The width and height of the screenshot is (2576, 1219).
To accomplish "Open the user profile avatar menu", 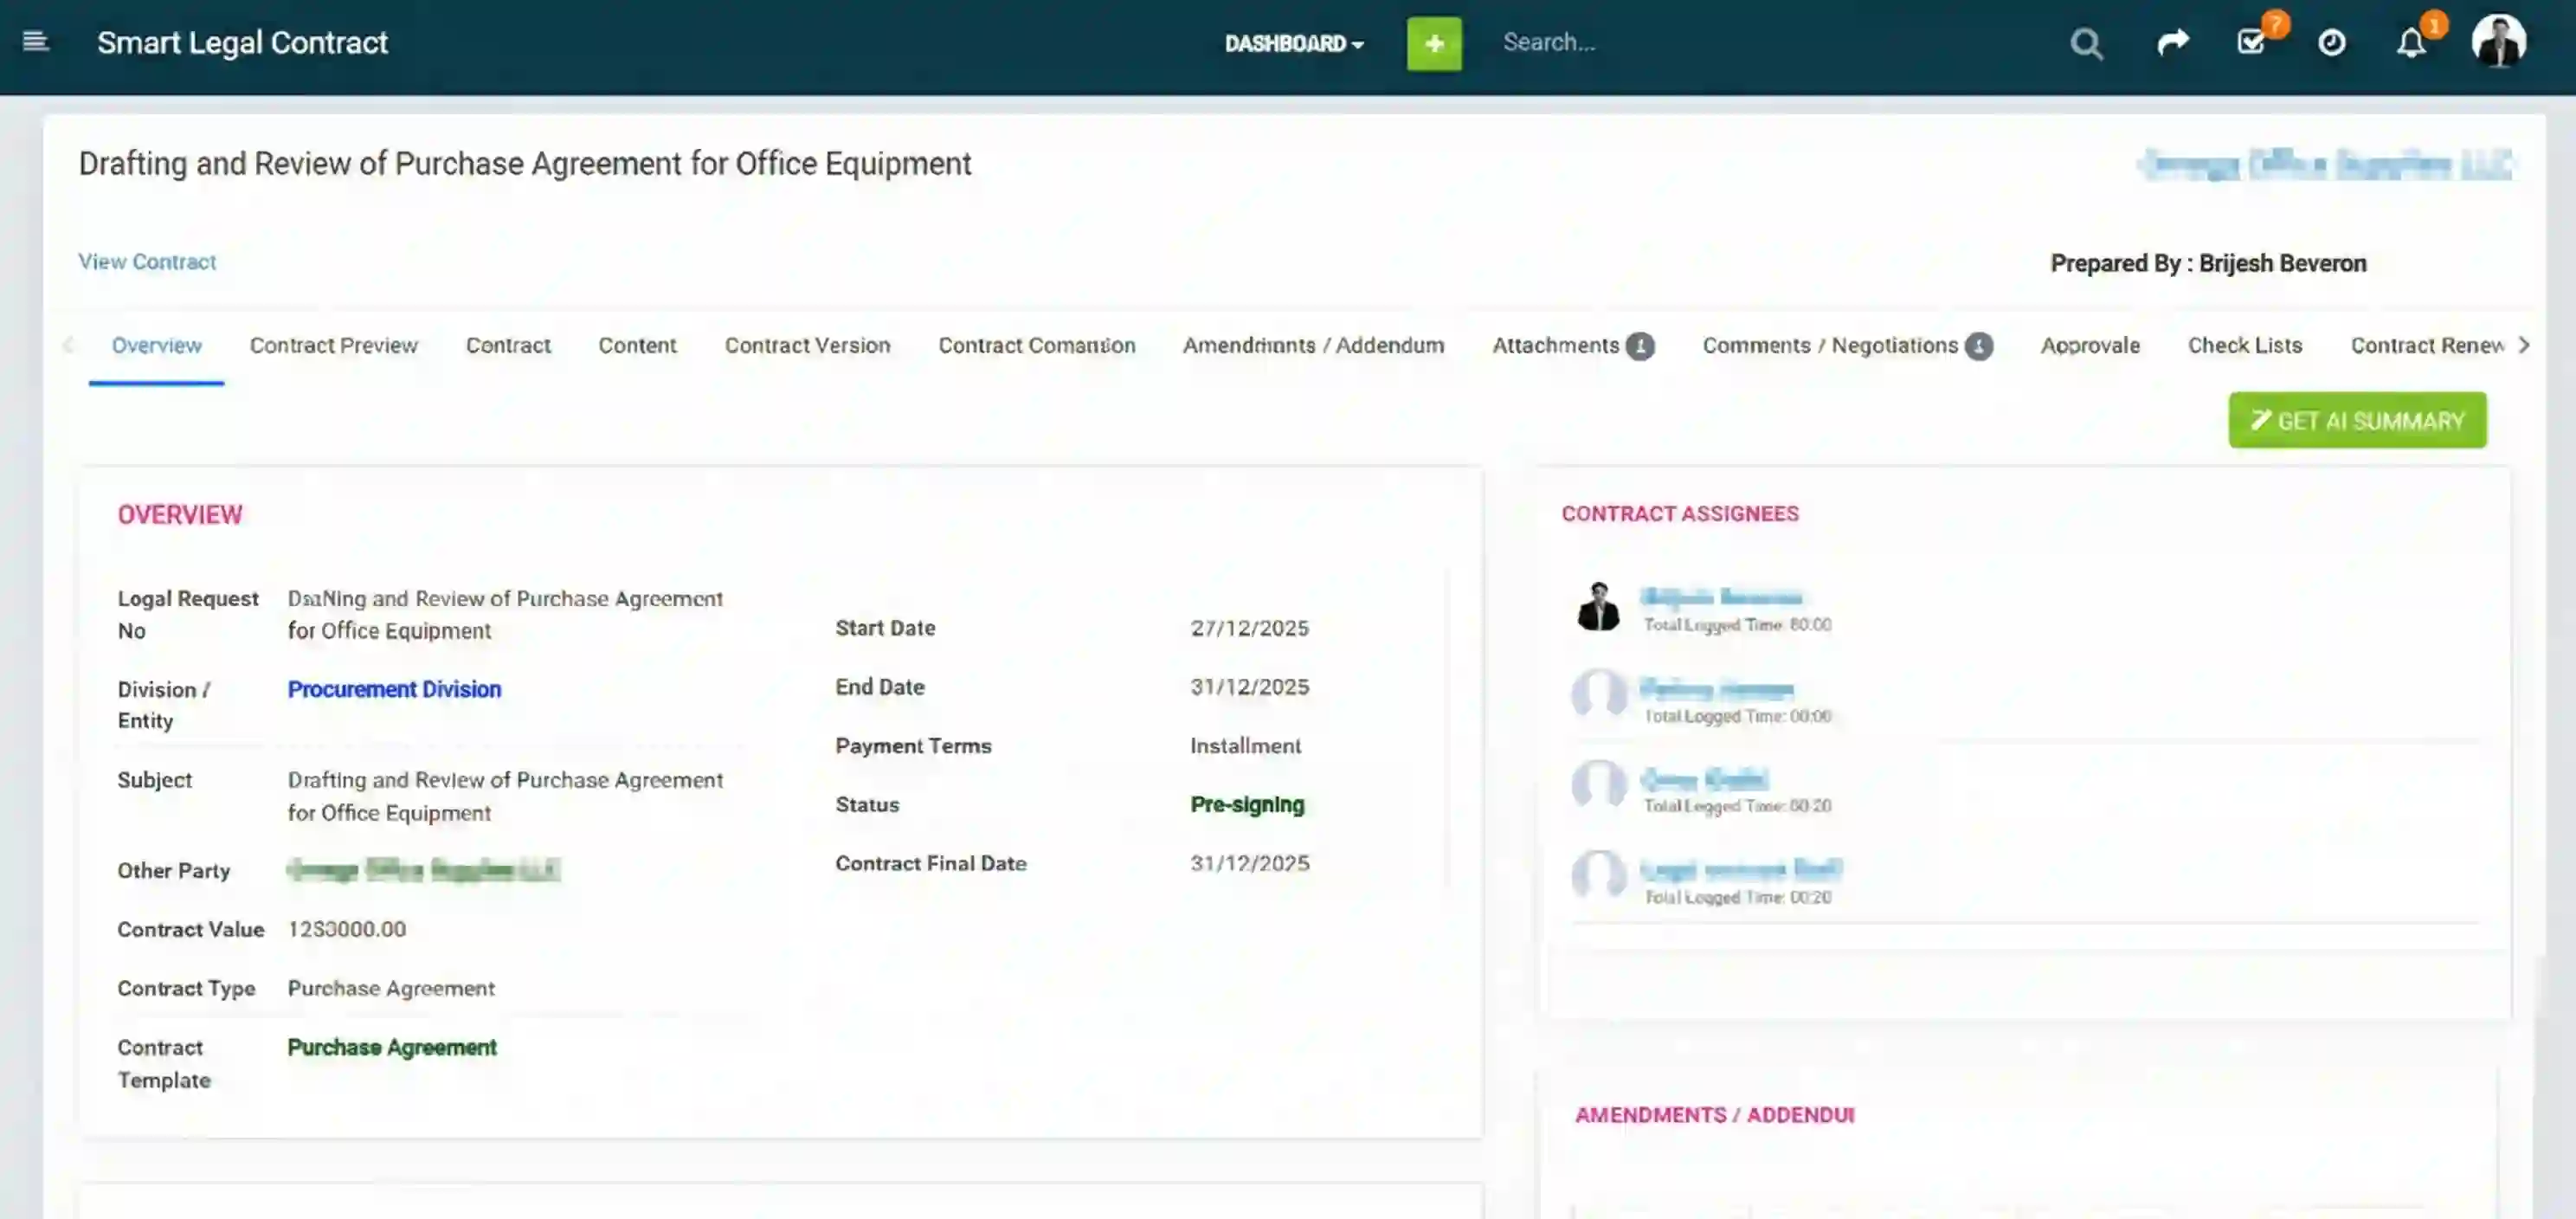I will point(2499,41).
